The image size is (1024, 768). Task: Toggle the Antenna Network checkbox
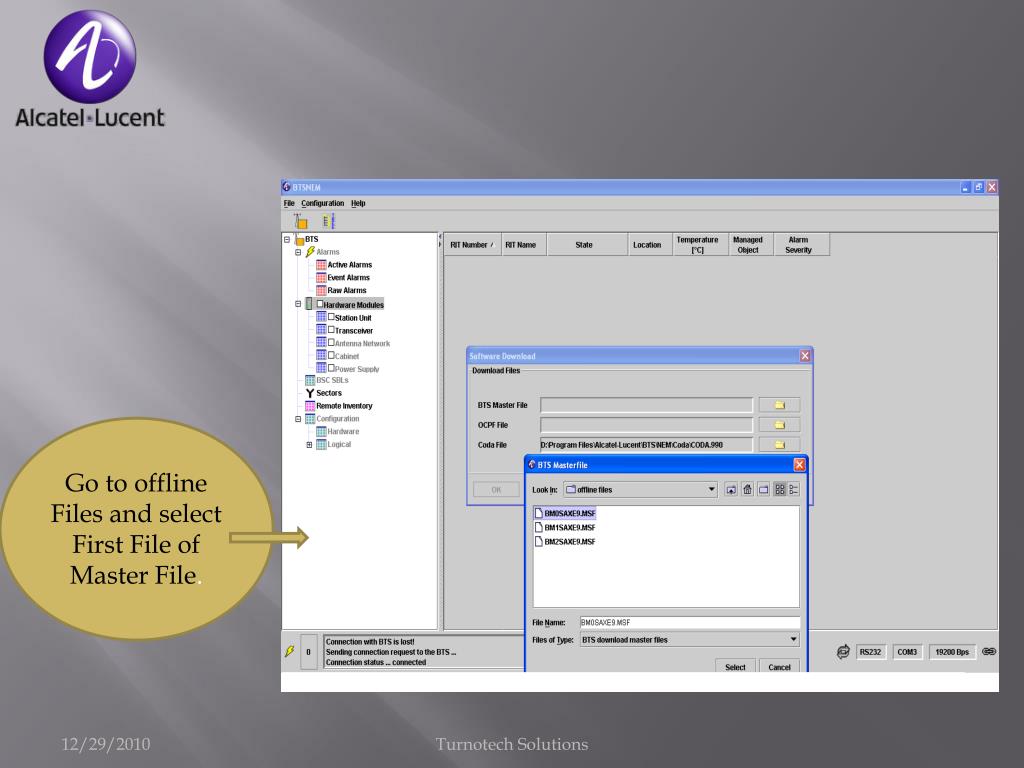(331, 342)
